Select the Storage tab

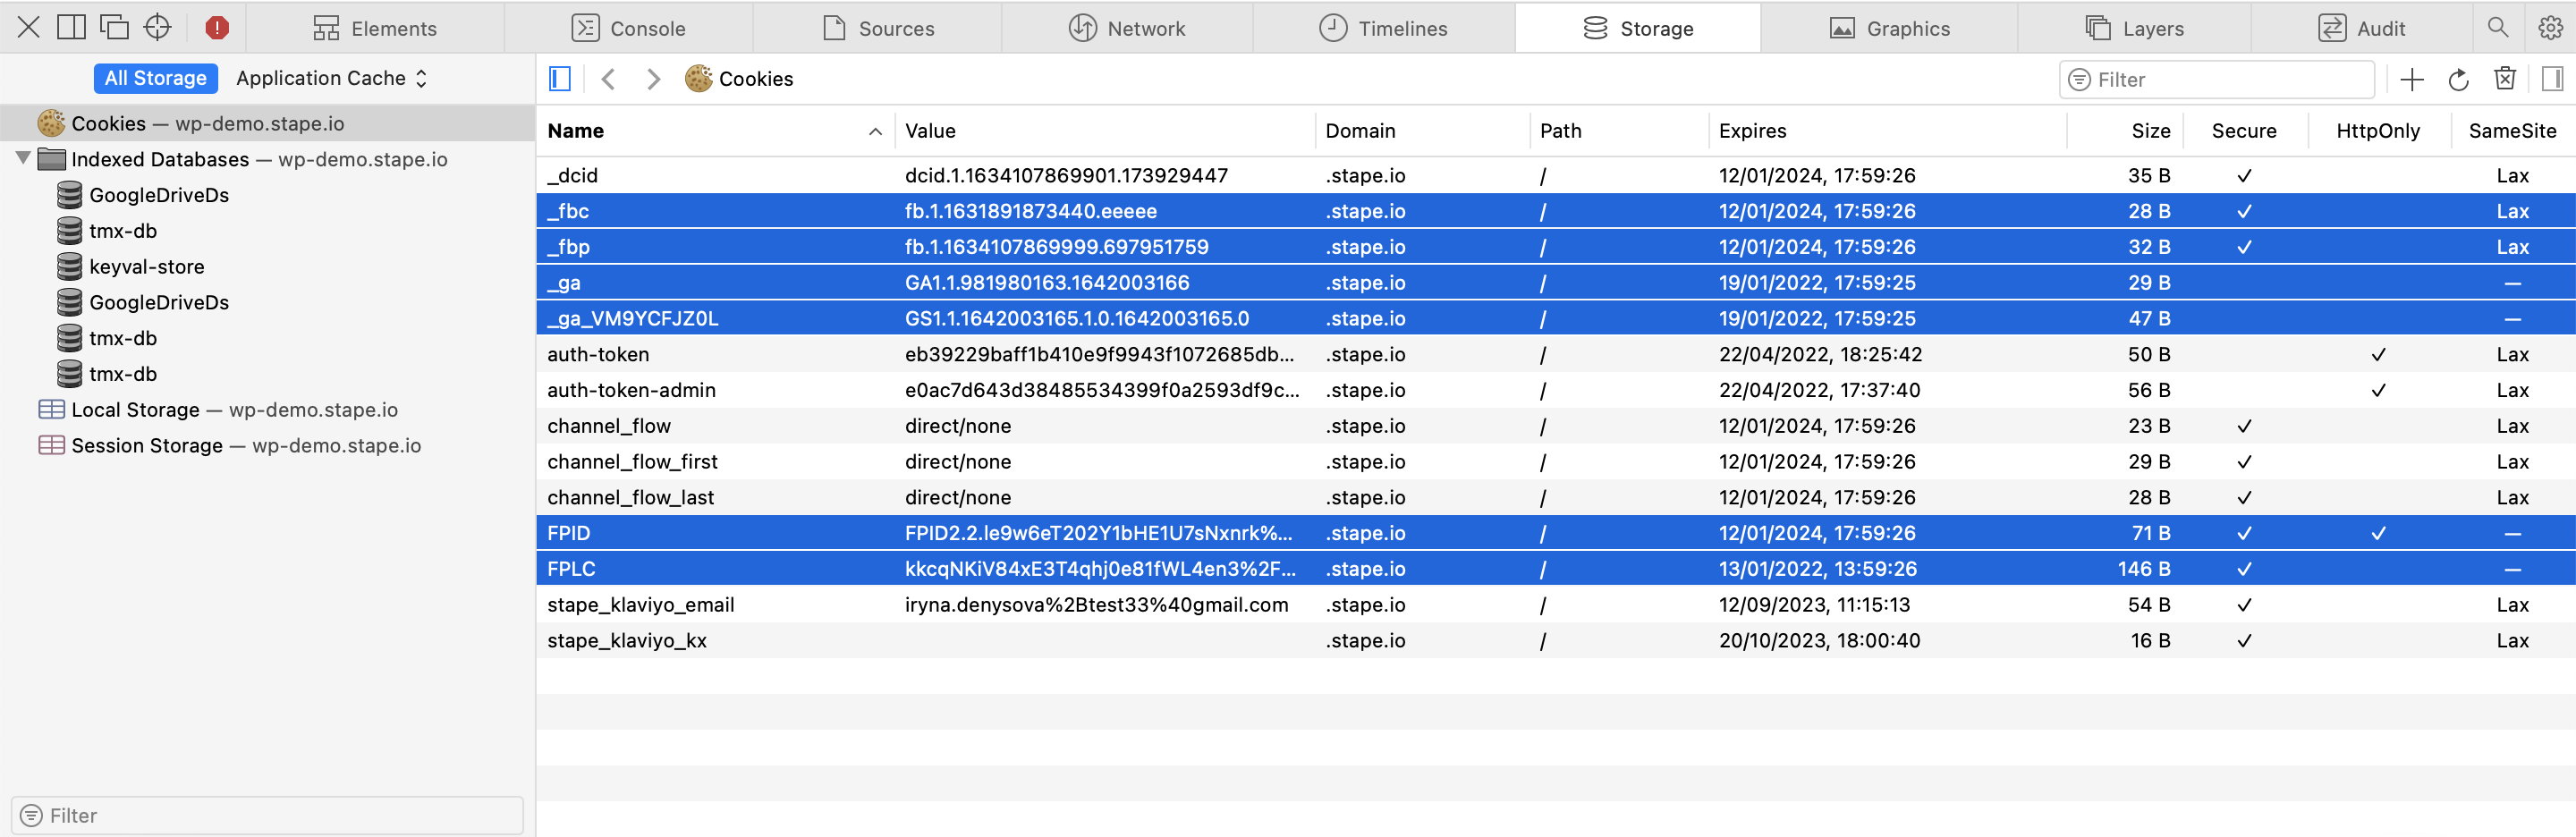(1638, 28)
